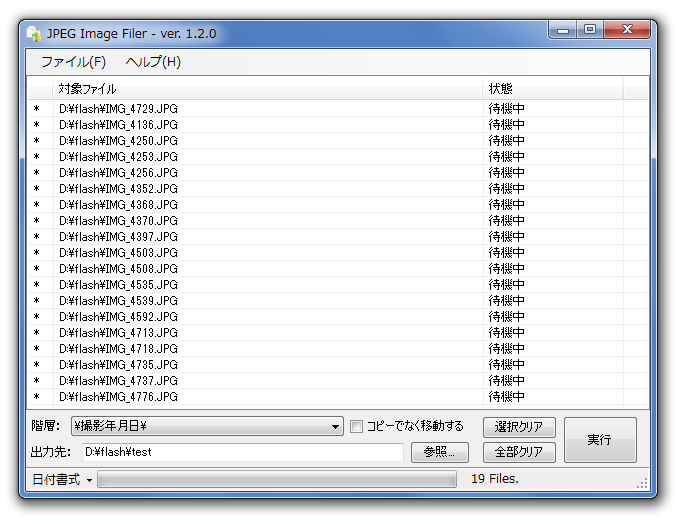The width and height of the screenshot is (679, 521).
Task: Select row D:¥flash¥IMG_4136.JPG
Action: pyautogui.click(x=338, y=125)
